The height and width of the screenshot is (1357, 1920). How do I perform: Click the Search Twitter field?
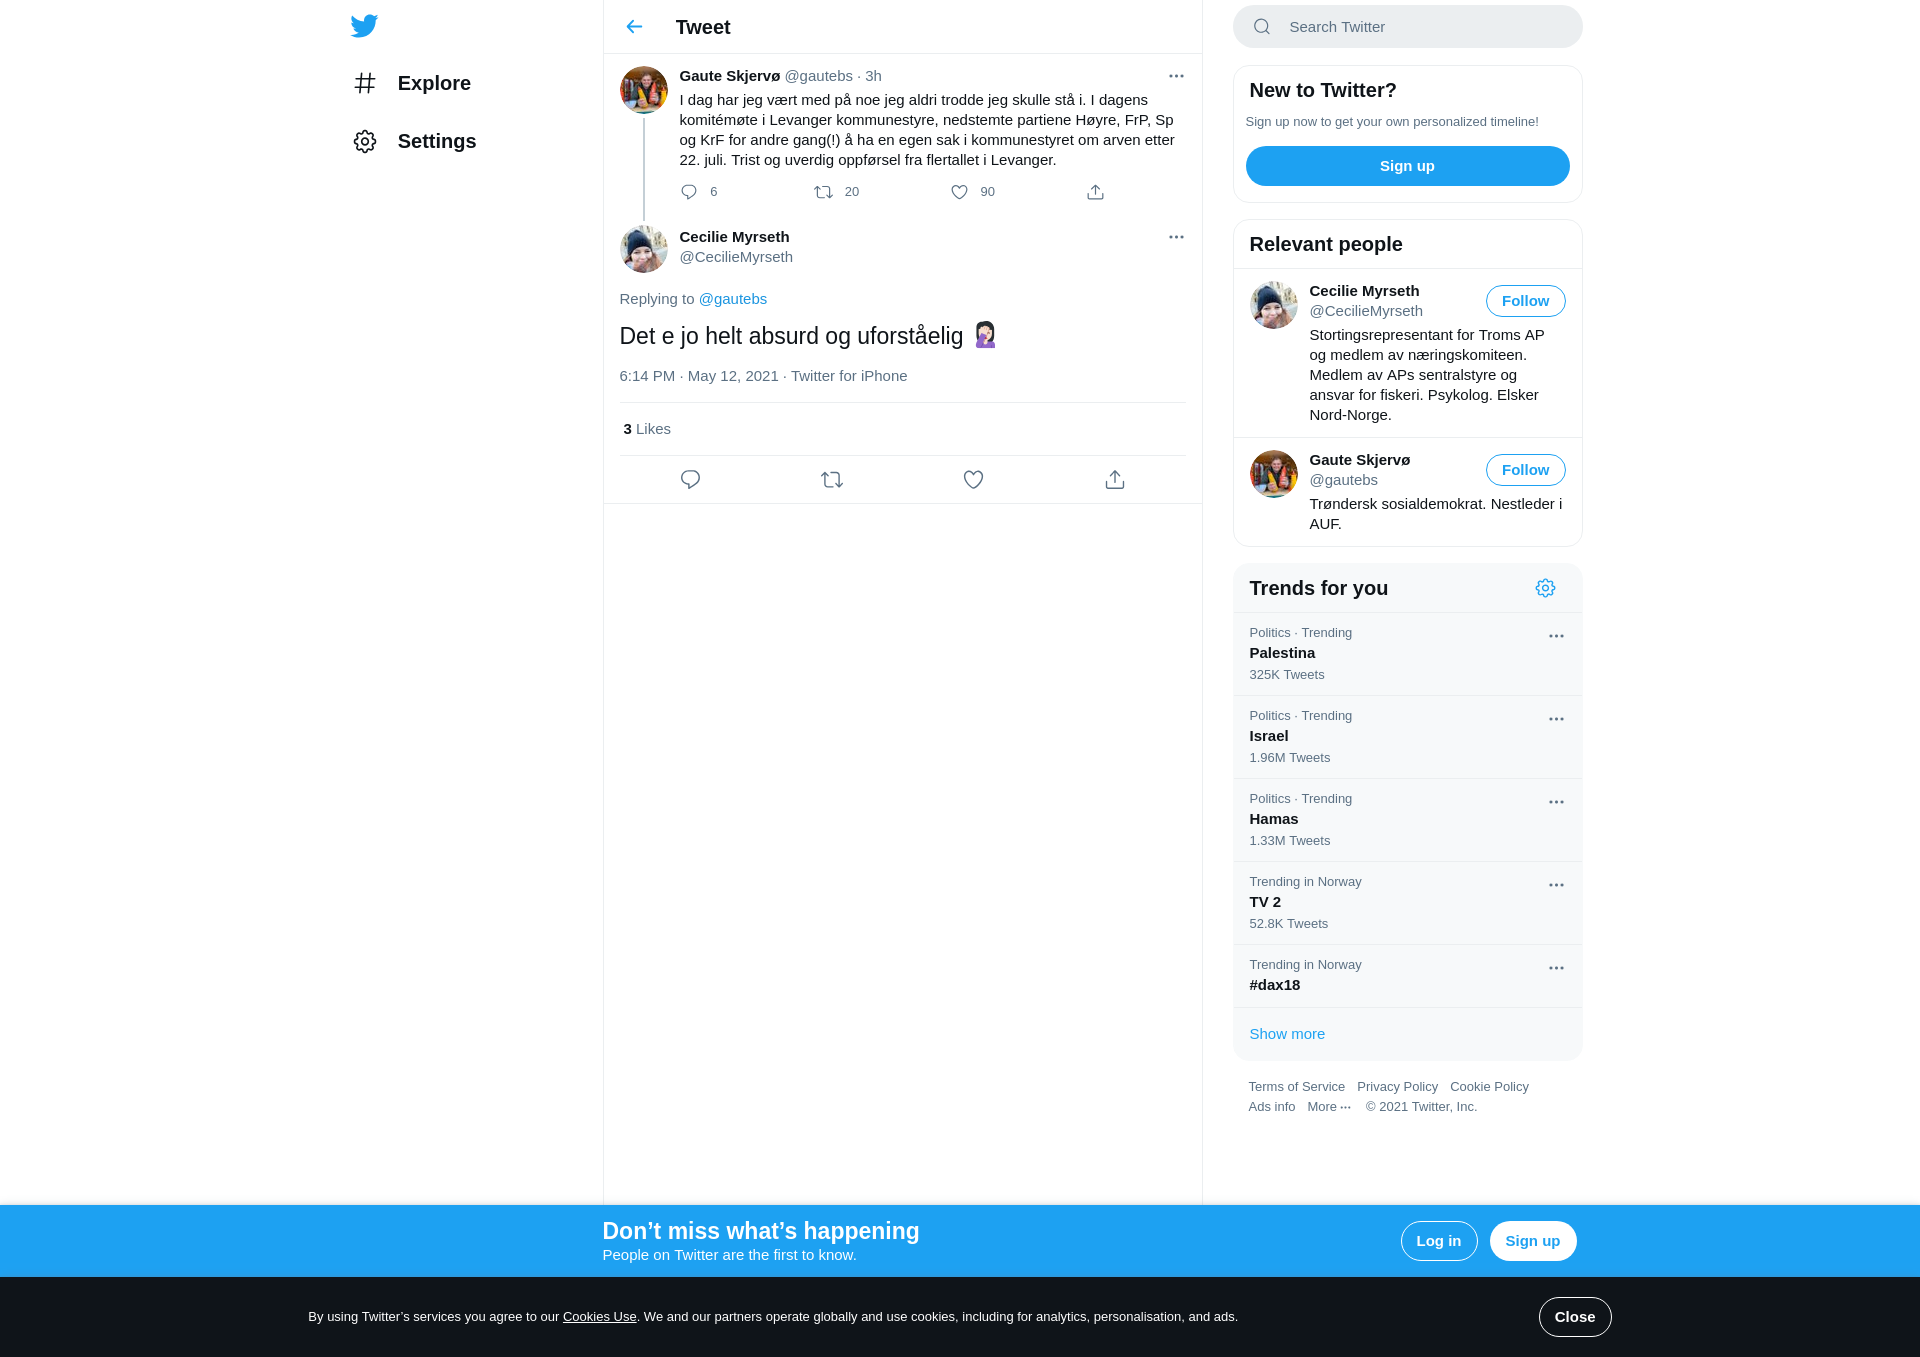[x=1407, y=27]
